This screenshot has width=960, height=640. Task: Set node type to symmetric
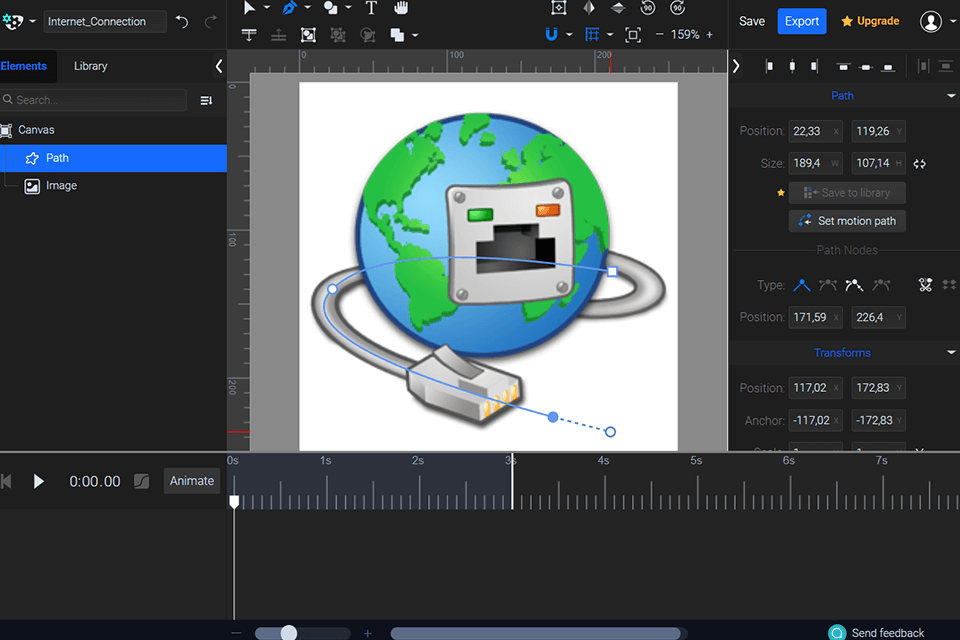point(881,285)
